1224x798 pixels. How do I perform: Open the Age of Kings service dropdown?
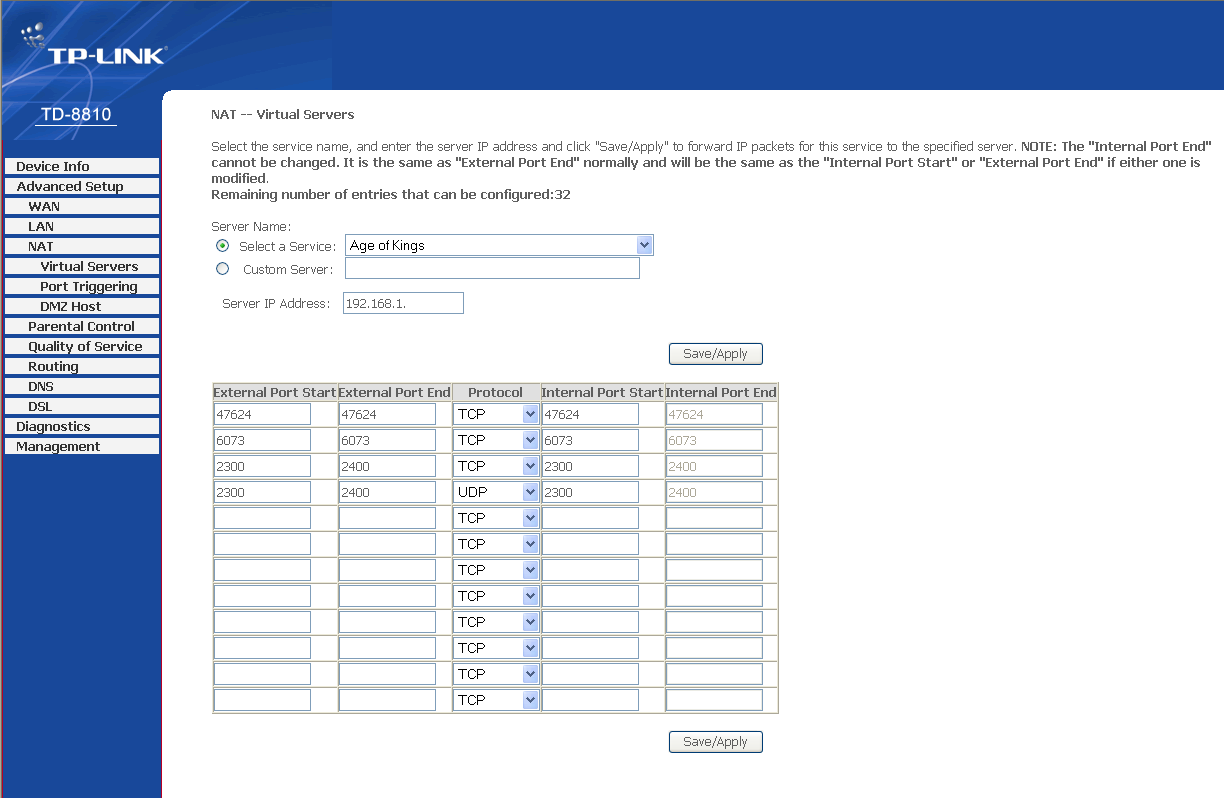tap(499, 246)
